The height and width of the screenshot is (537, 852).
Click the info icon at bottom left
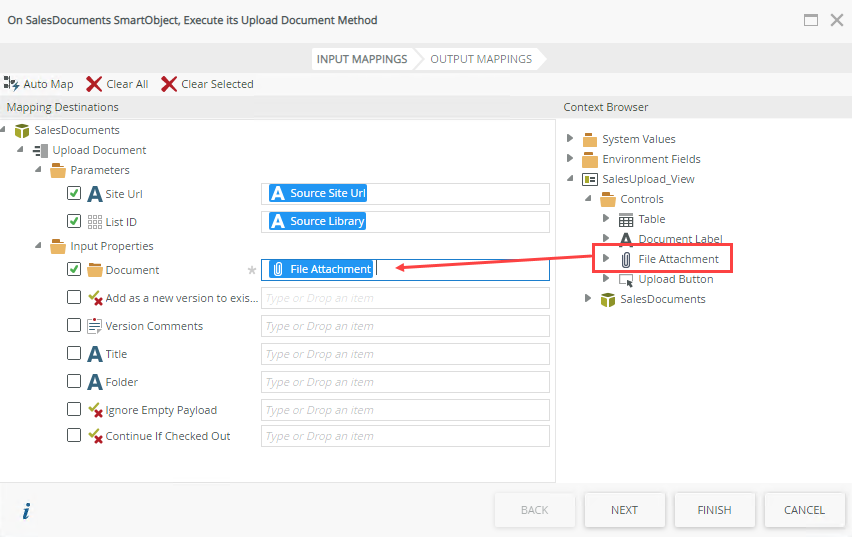(x=26, y=510)
